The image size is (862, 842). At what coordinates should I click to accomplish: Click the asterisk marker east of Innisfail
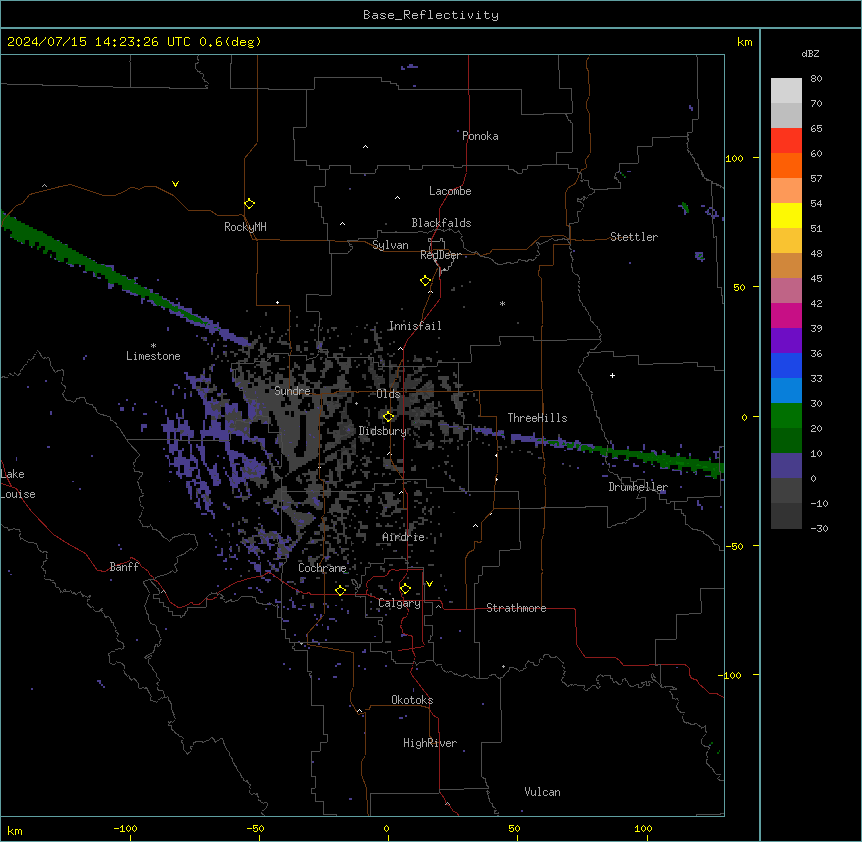tap(502, 303)
